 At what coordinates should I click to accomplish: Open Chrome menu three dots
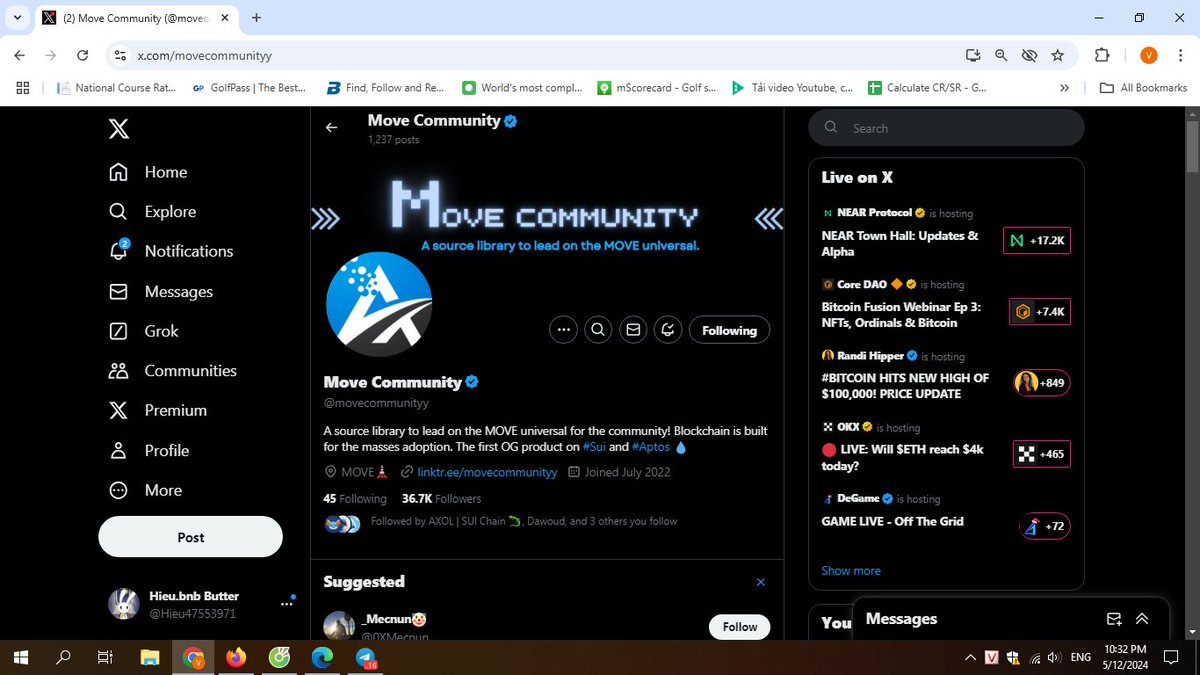[1181, 55]
